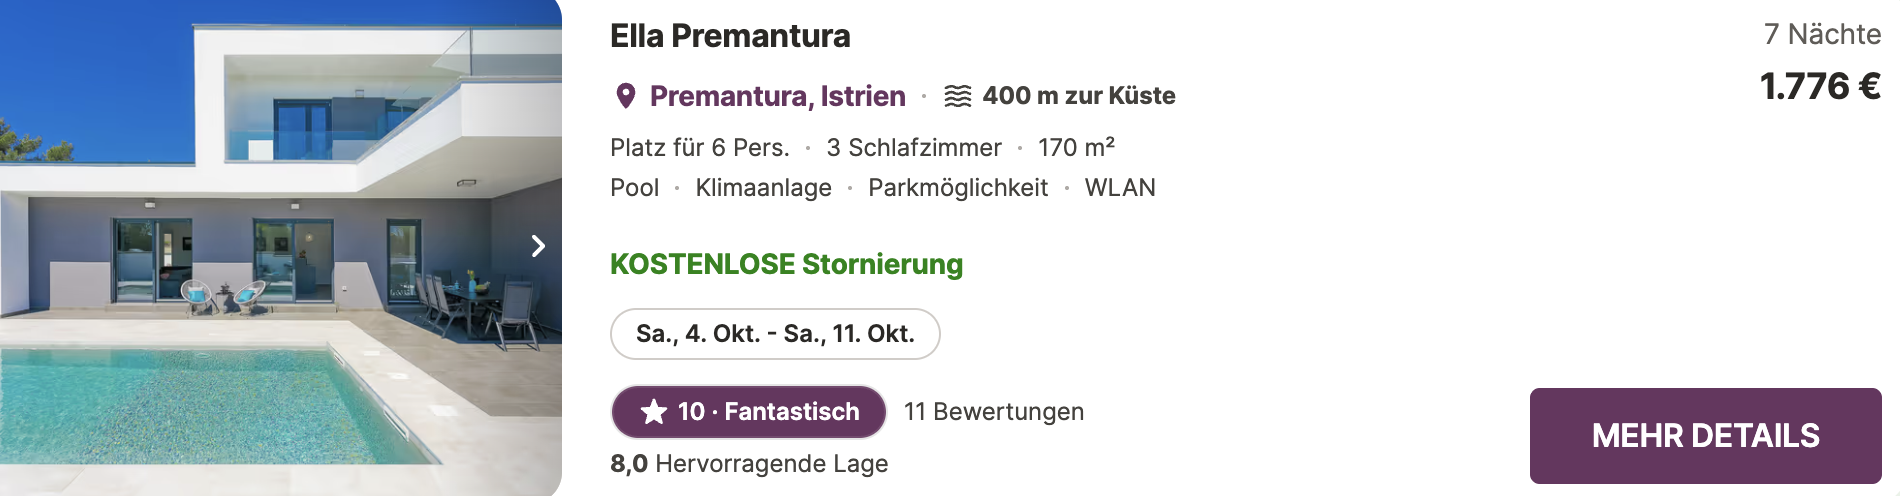Click the 3 Schlafzimmer detail text
The height and width of the screenshot is (496, 1900).
point(914,148)
